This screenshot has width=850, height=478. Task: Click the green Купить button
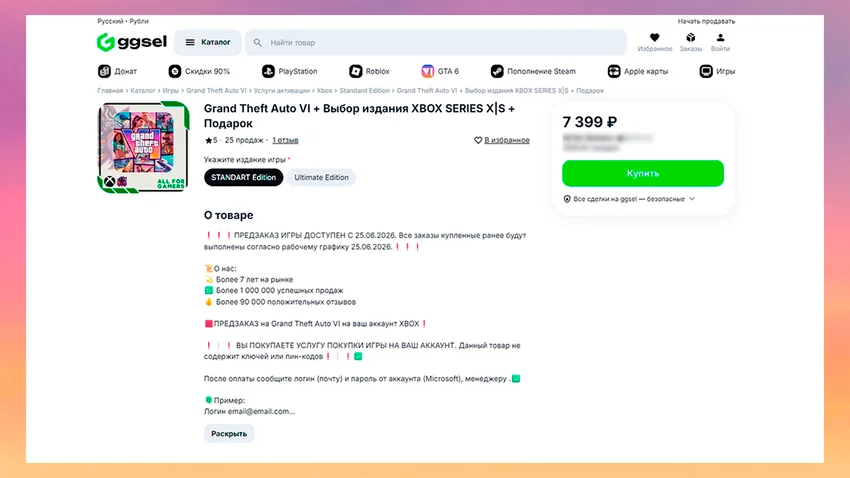click(642, 173)
